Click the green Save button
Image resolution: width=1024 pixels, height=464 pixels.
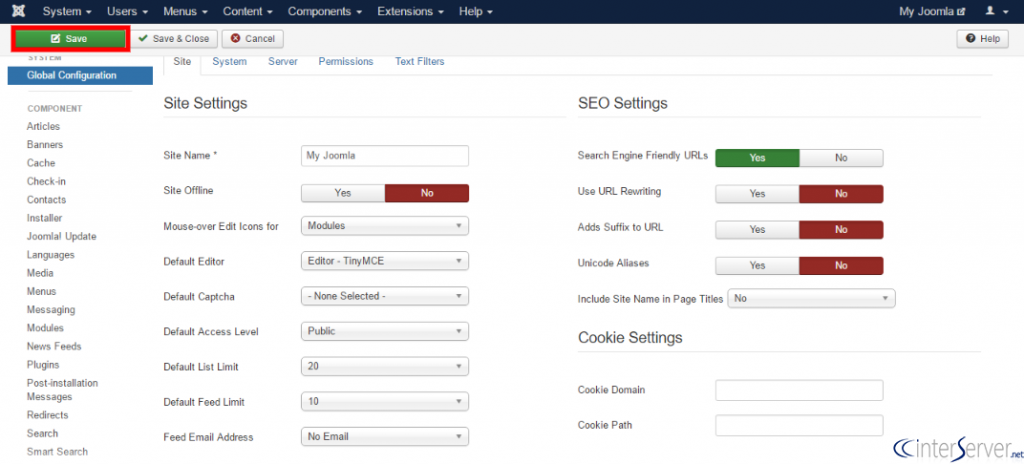[x=70, y=39]
